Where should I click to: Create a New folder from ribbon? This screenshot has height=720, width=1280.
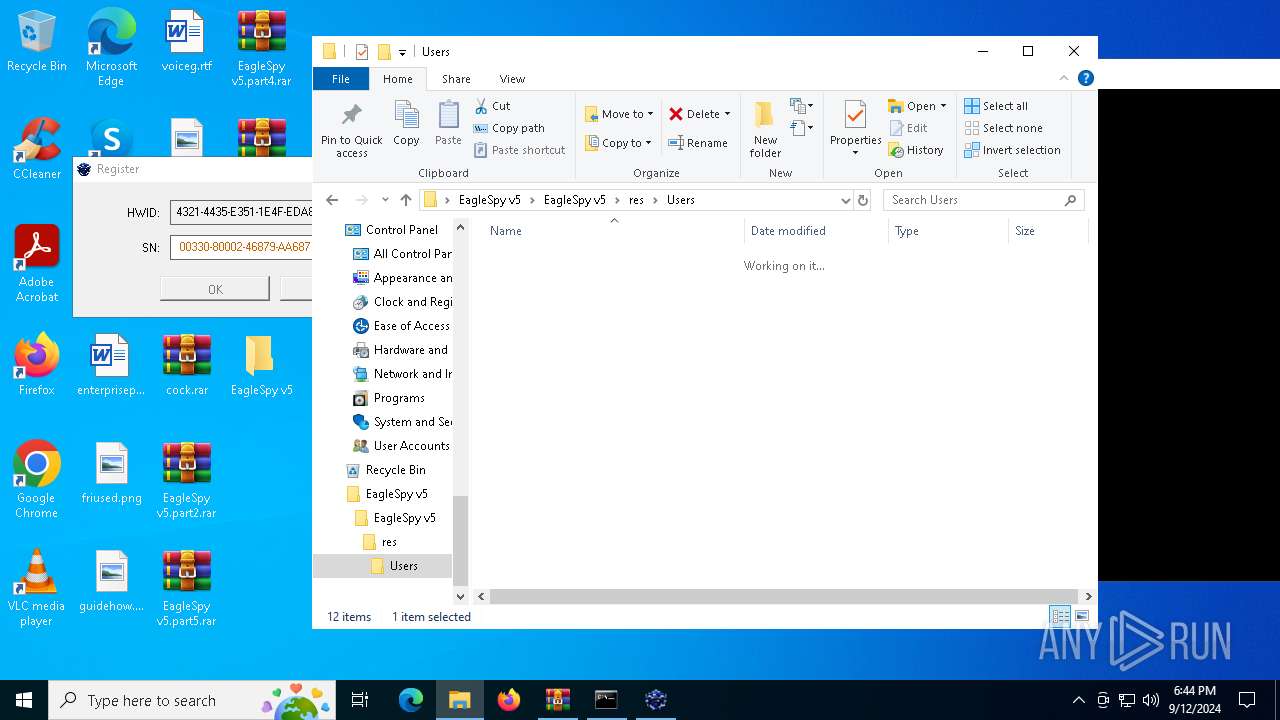tap(765, 130)
